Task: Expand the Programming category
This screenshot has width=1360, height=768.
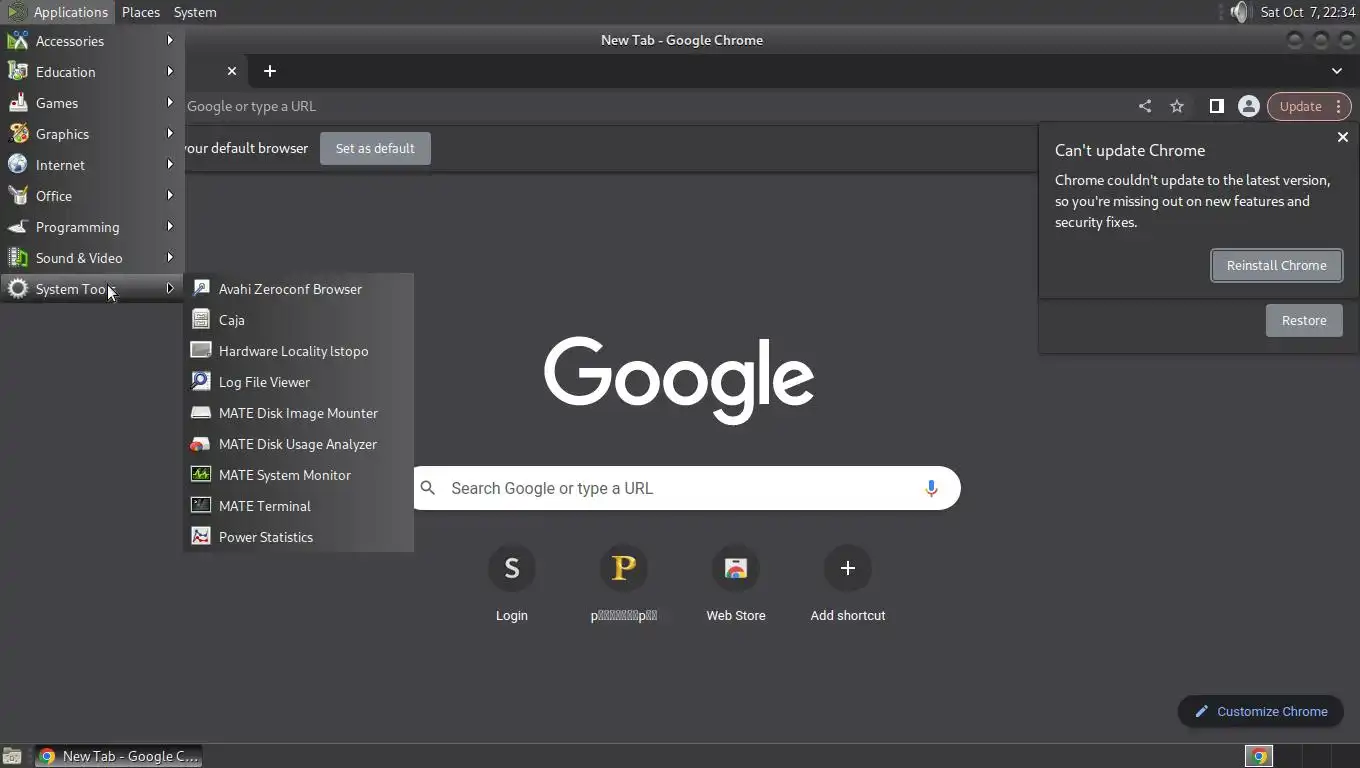Action: [92, 227]
